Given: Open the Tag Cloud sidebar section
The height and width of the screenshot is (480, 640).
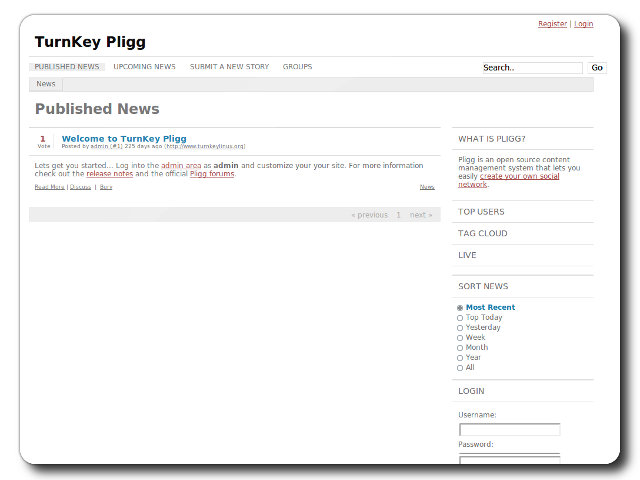Looking at the screenshot, I should (482, 233).
